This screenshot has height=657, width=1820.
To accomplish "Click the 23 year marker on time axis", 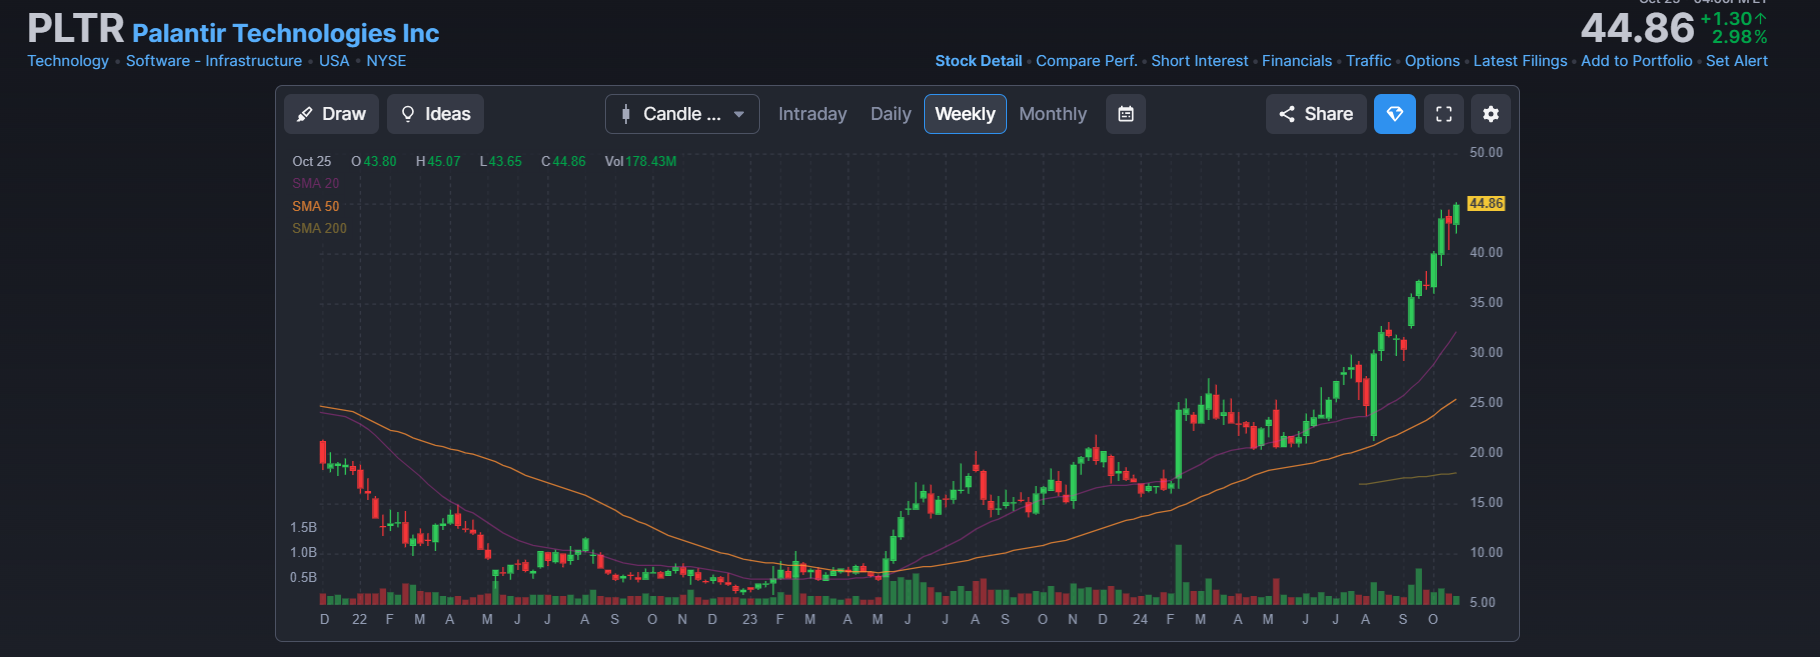I will point(750,619).
